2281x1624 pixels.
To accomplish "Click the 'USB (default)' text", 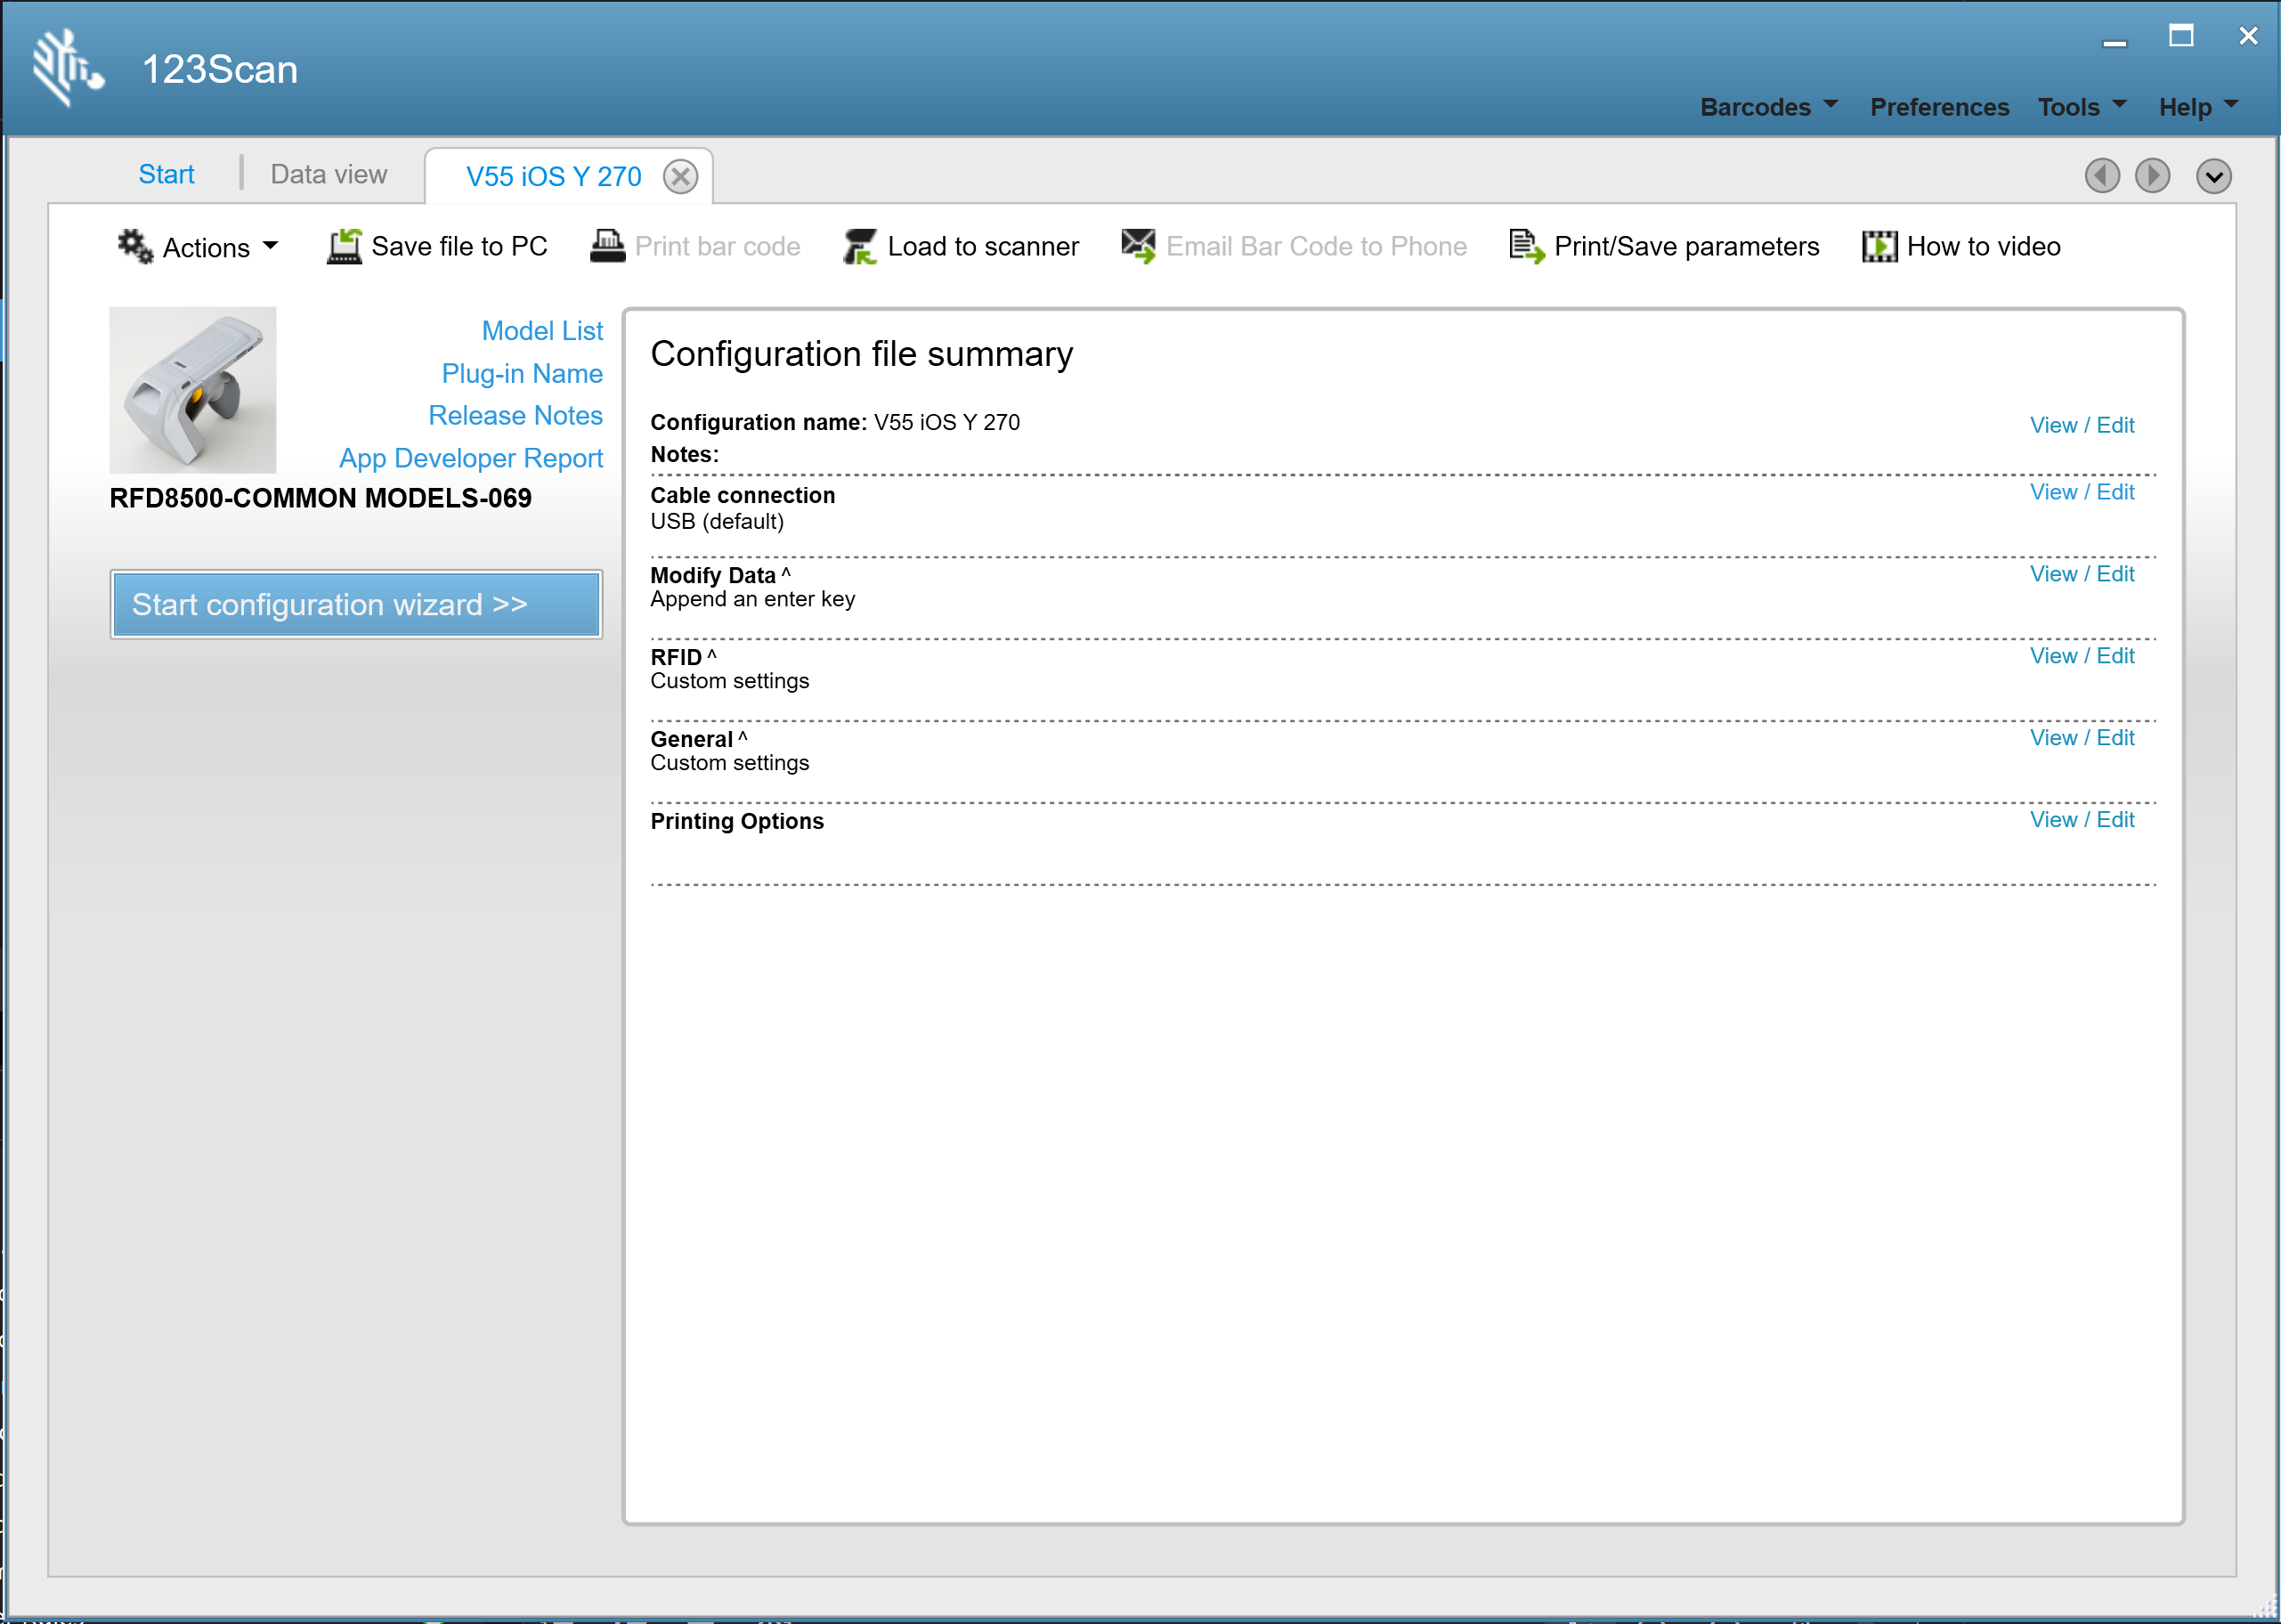I will pyautogui.click(x=717, y=521).
